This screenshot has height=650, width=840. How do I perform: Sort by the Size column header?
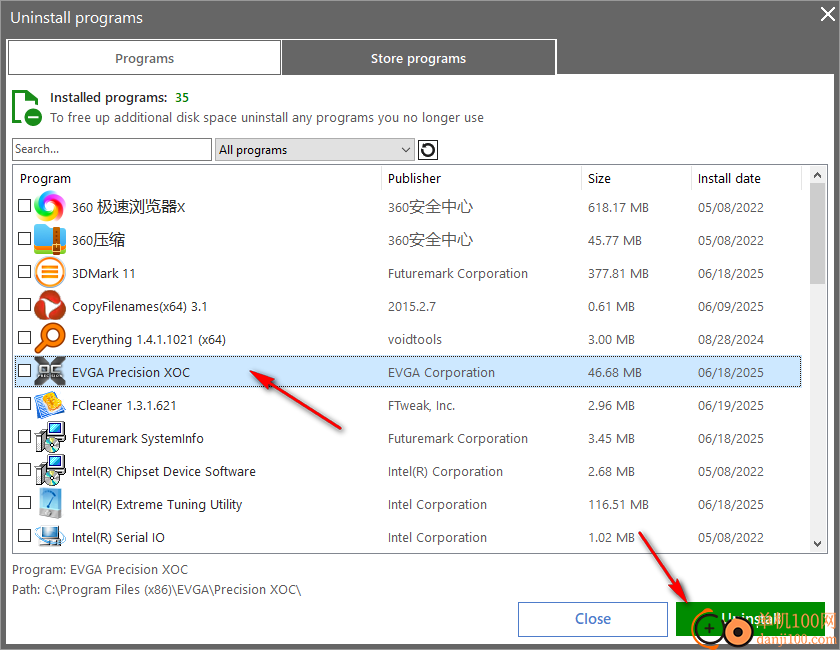[x=636, y=178]
